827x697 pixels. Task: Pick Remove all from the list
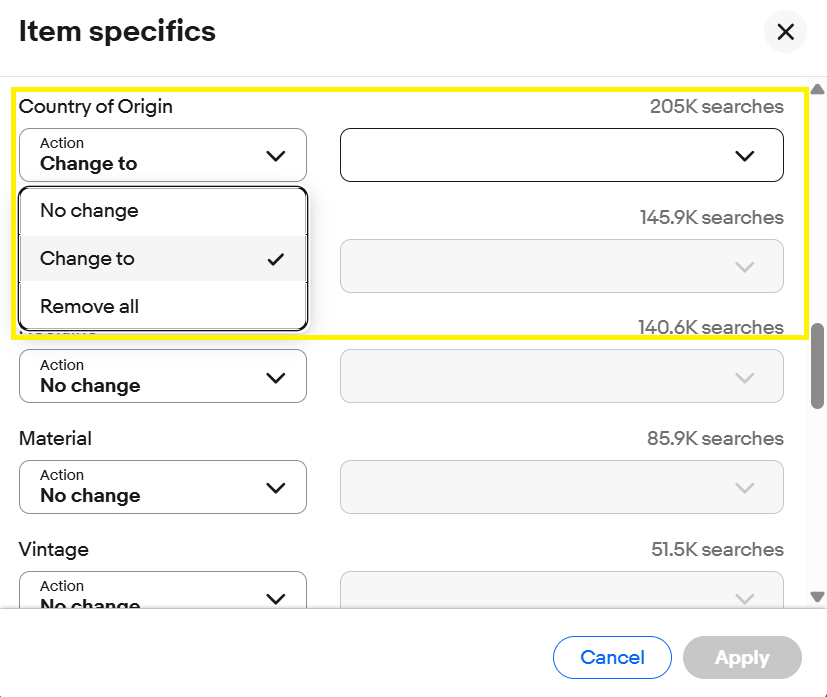coord(89,307)
